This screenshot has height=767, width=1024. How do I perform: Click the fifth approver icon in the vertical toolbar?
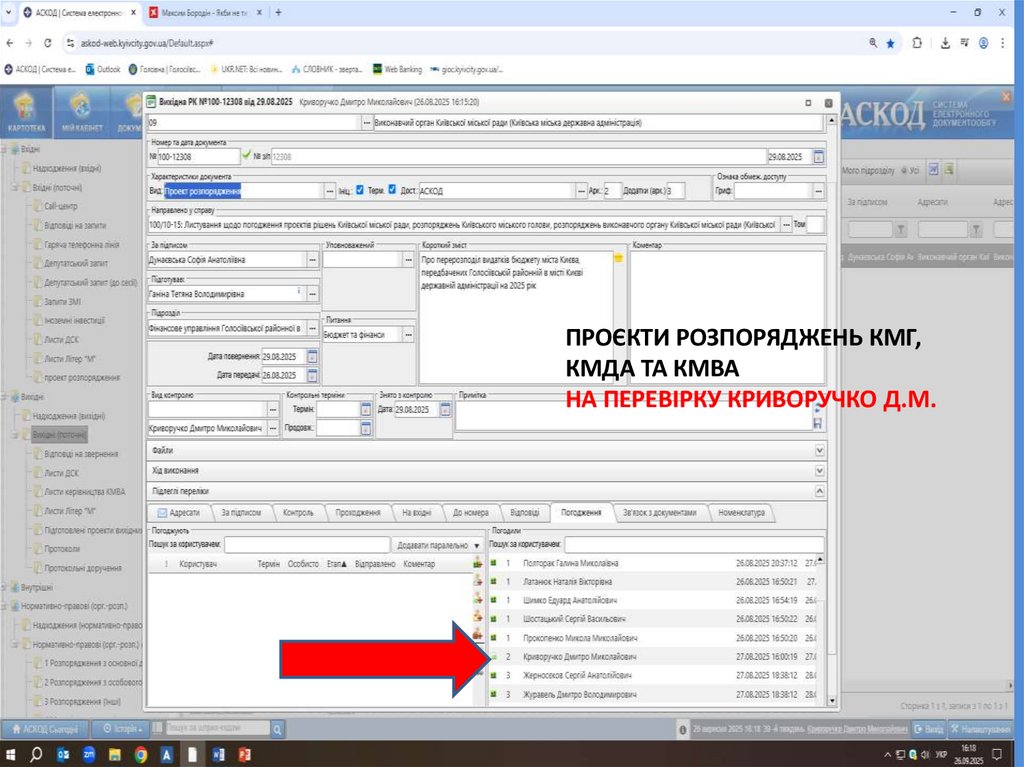point(478,633)
